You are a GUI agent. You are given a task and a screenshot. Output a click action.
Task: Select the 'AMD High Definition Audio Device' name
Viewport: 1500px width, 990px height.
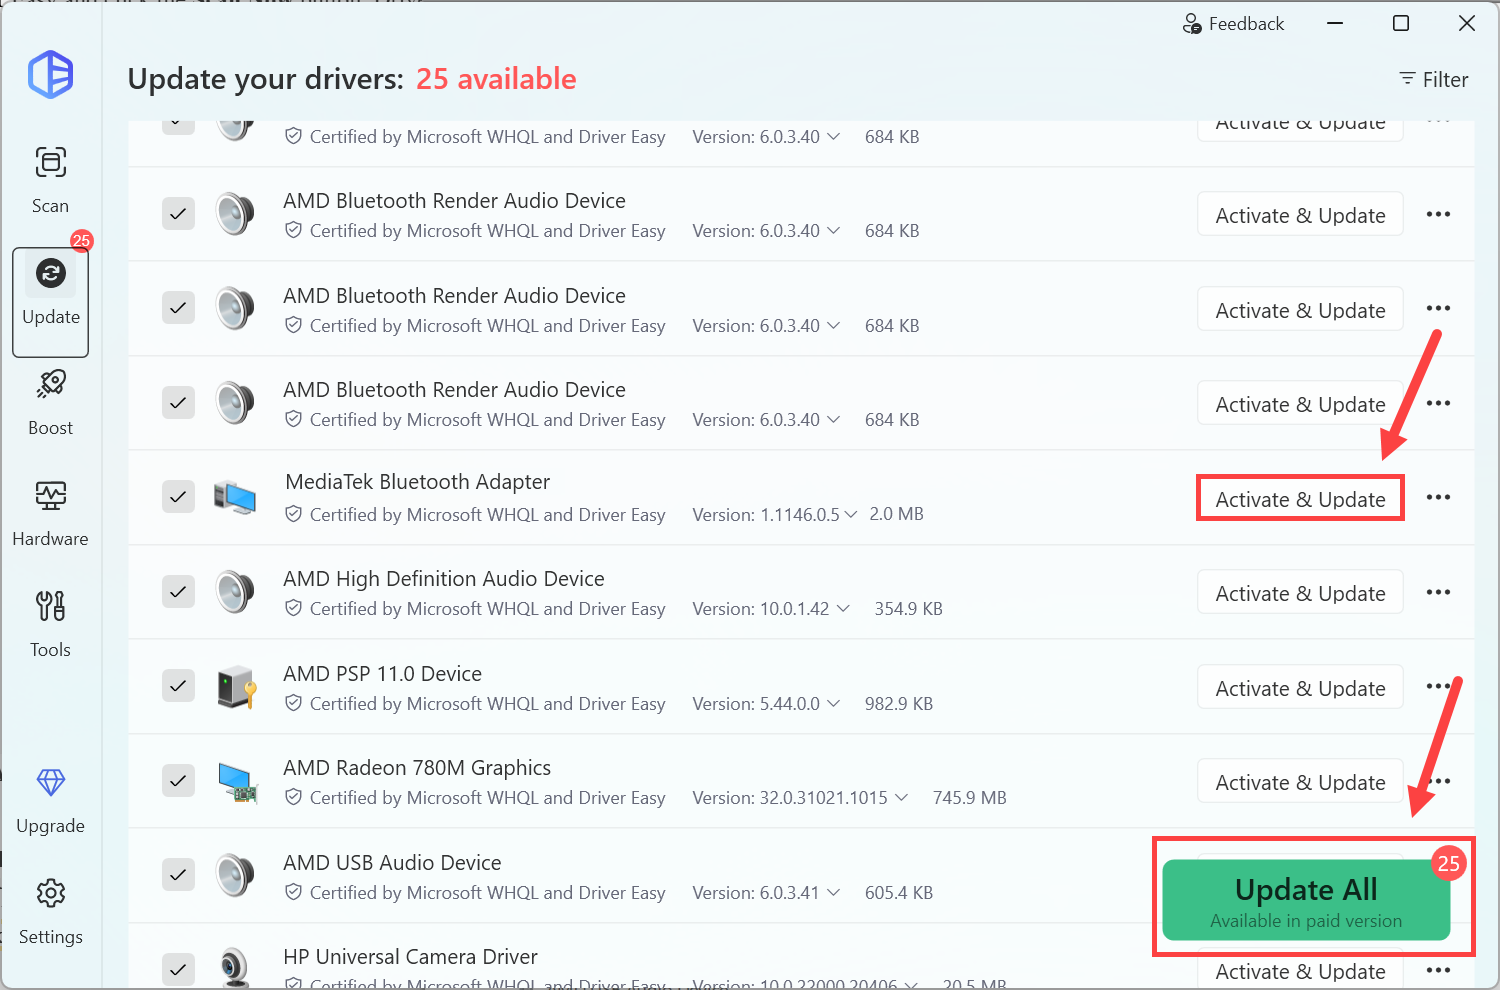click(x=444, y=578)
